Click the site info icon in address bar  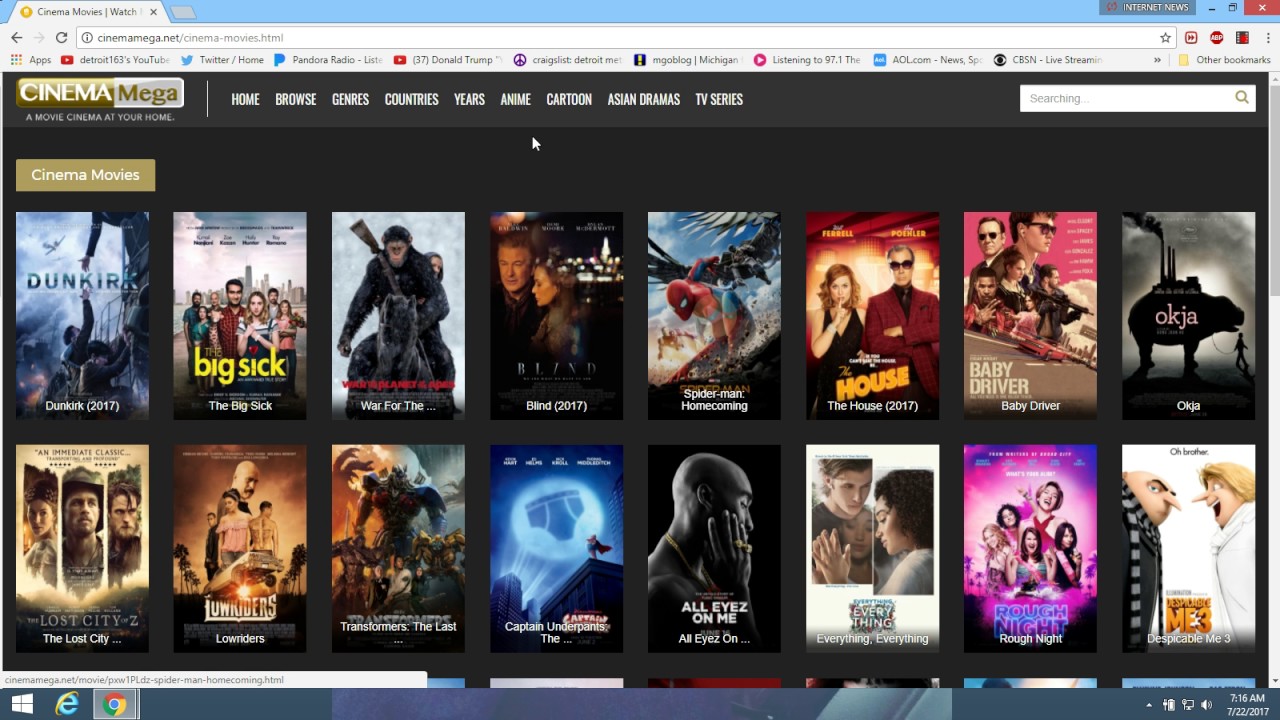[x=87, y=38]
